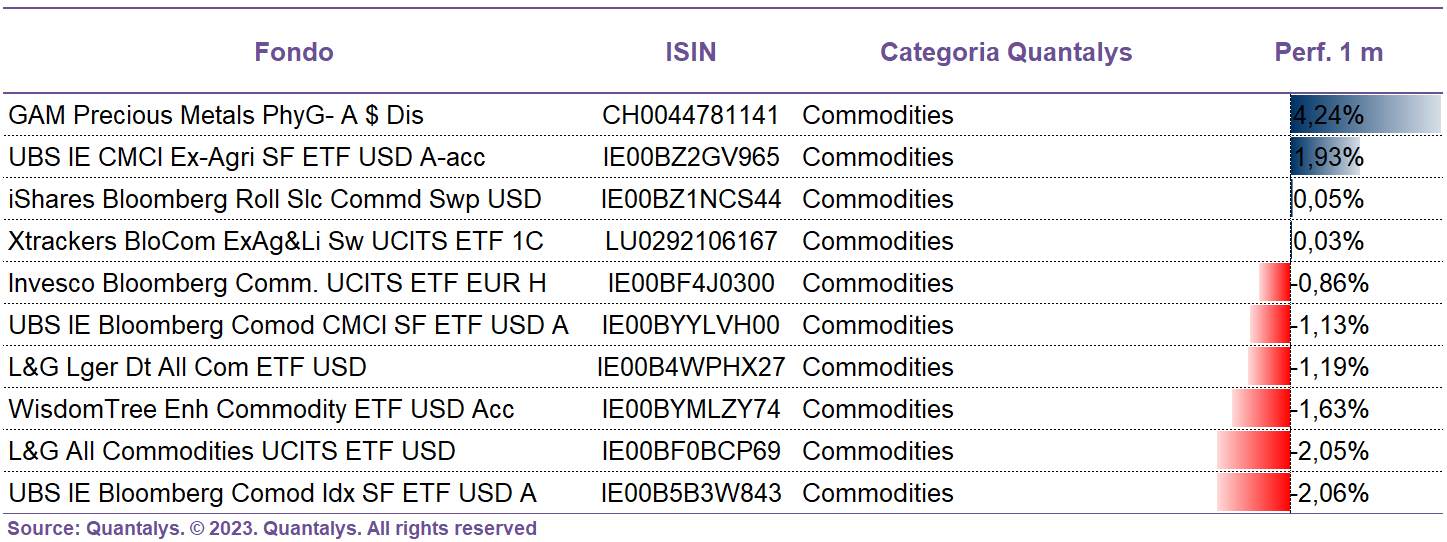Click the red -1,63% performance bar
Screen dimensions: 1447x542
(1261, 409)
